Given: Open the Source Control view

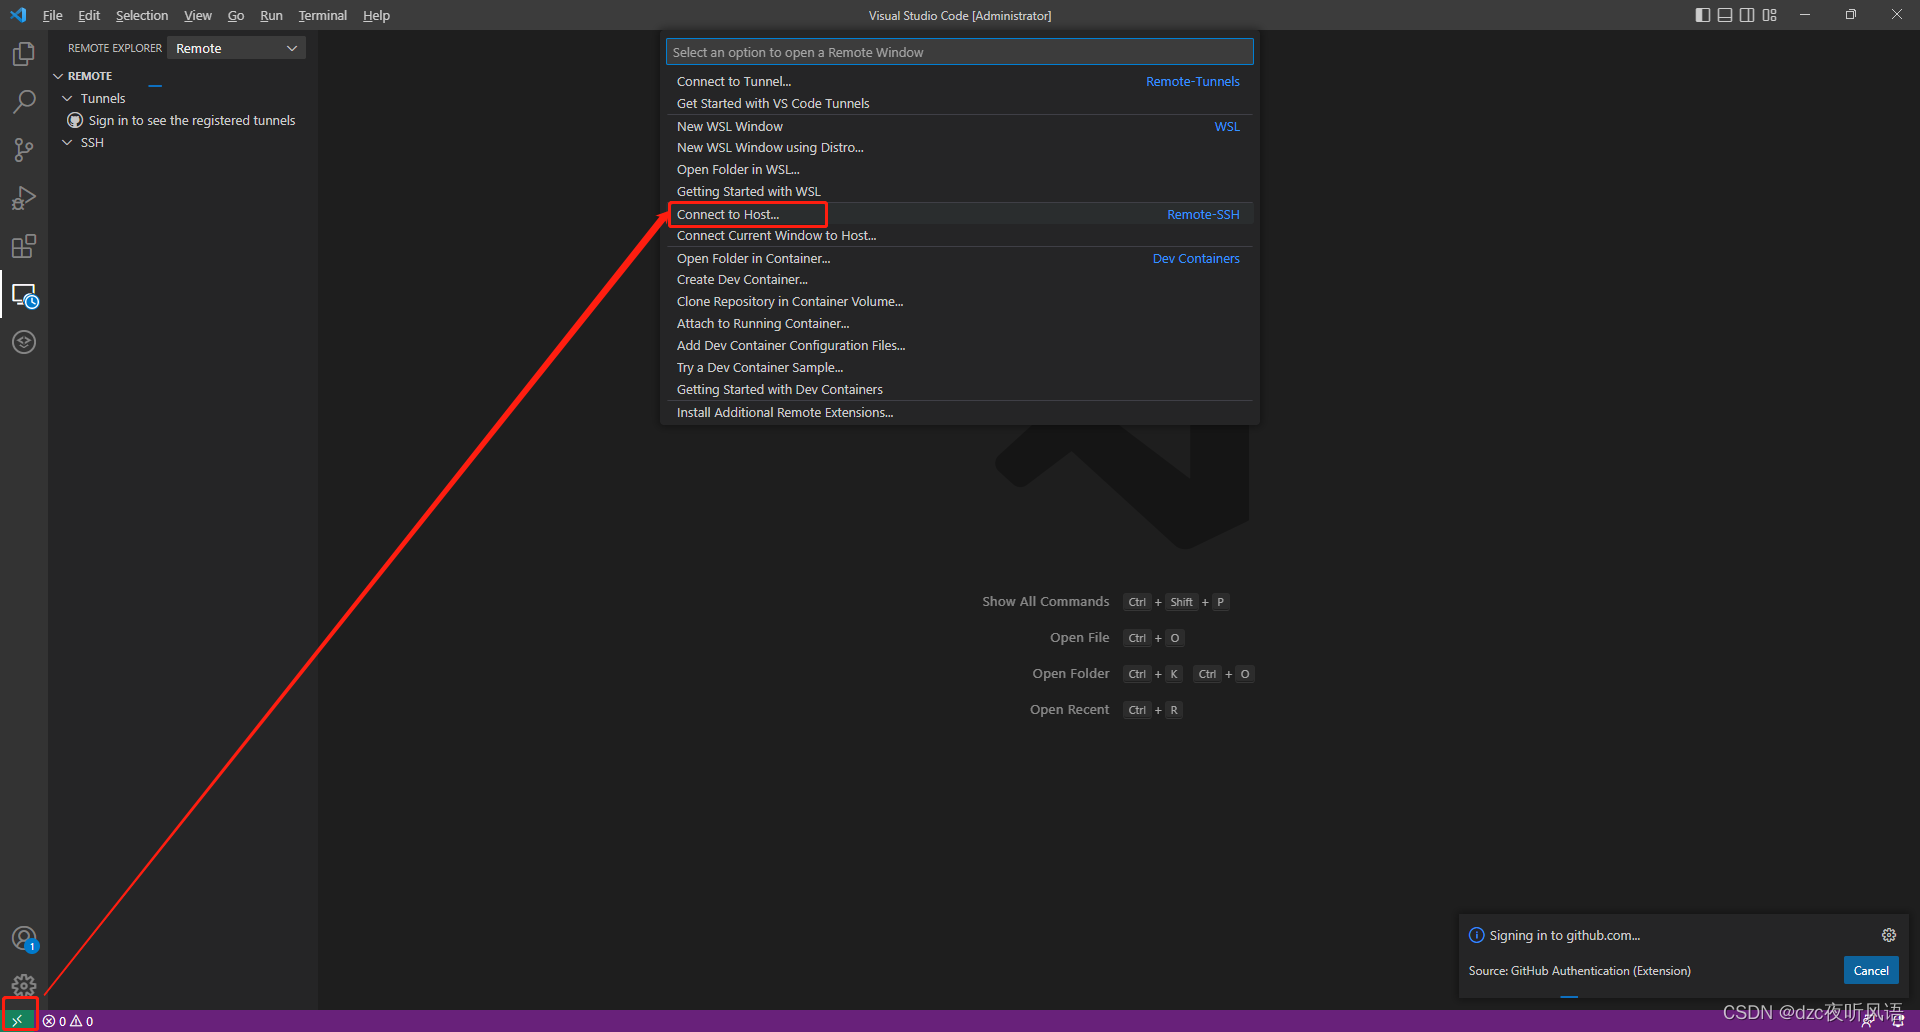Looking at the screenshot, I should point(24,149).
